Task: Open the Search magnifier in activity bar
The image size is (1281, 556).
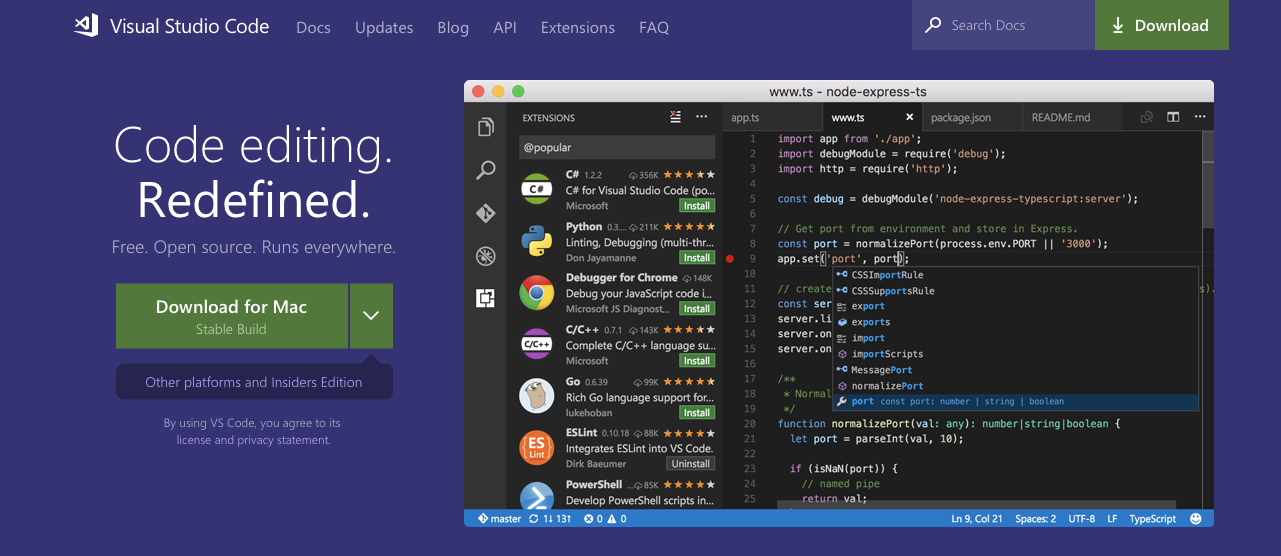Action: 486,170
